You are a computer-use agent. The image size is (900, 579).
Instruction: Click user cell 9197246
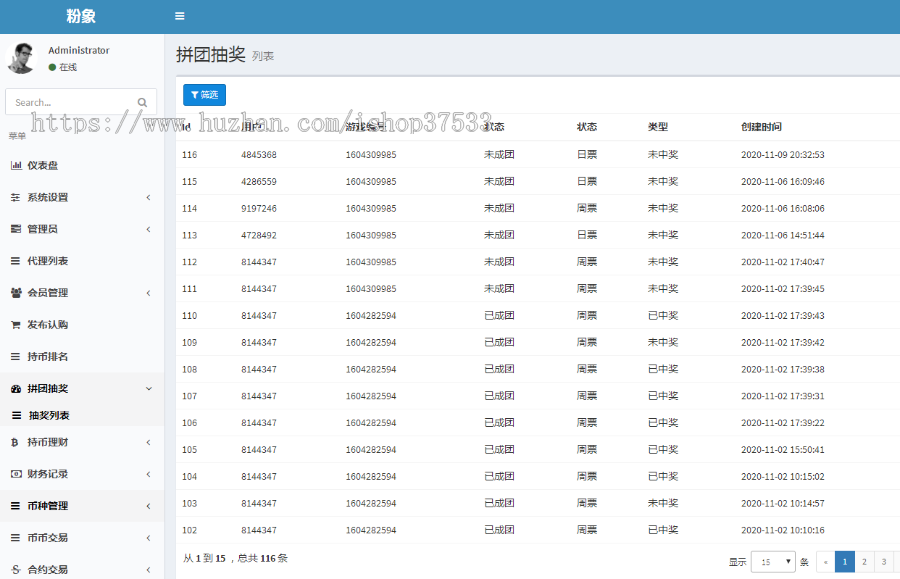259,209
